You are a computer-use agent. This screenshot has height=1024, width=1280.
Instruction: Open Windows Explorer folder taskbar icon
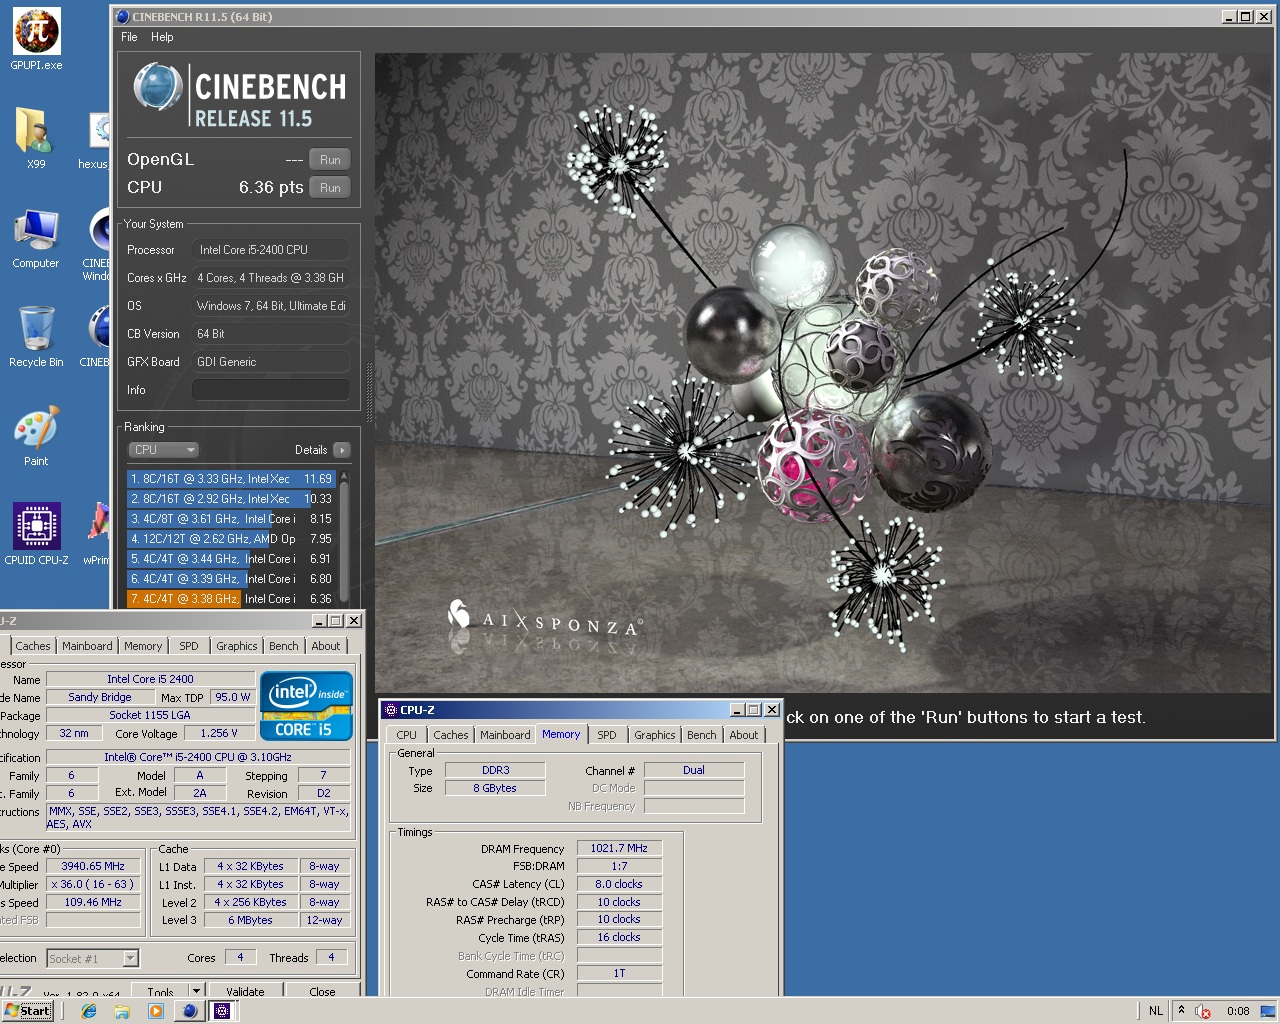click(x=122, y=1011)
